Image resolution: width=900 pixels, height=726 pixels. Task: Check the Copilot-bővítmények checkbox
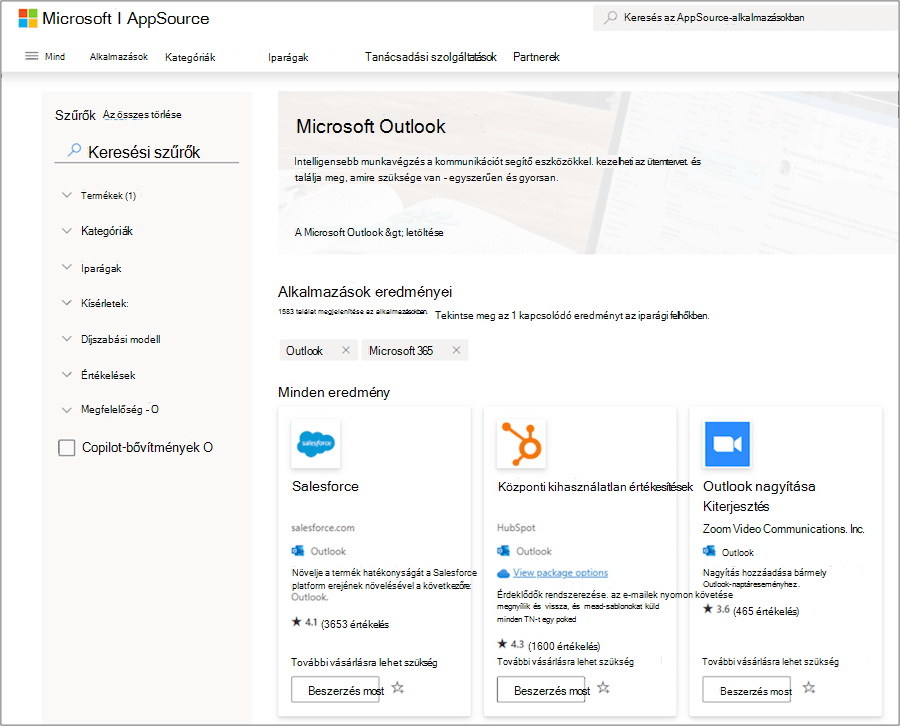pyautogui.click(x=67, y=448)
